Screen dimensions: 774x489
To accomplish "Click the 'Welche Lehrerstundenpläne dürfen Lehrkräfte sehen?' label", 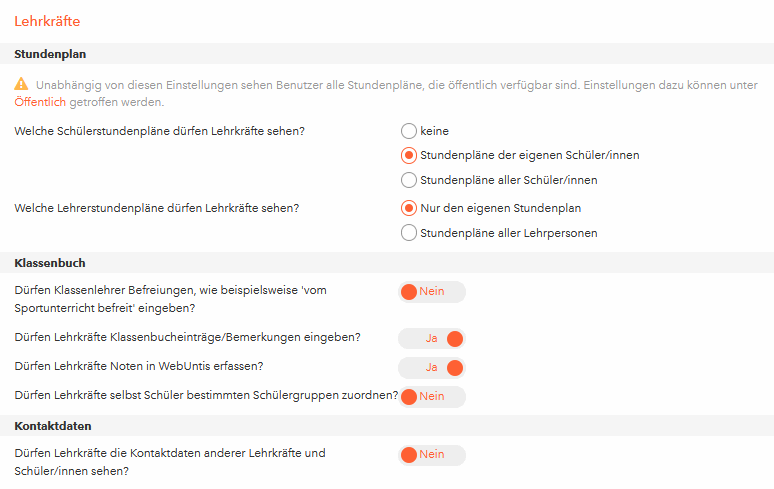I will 156,208.
